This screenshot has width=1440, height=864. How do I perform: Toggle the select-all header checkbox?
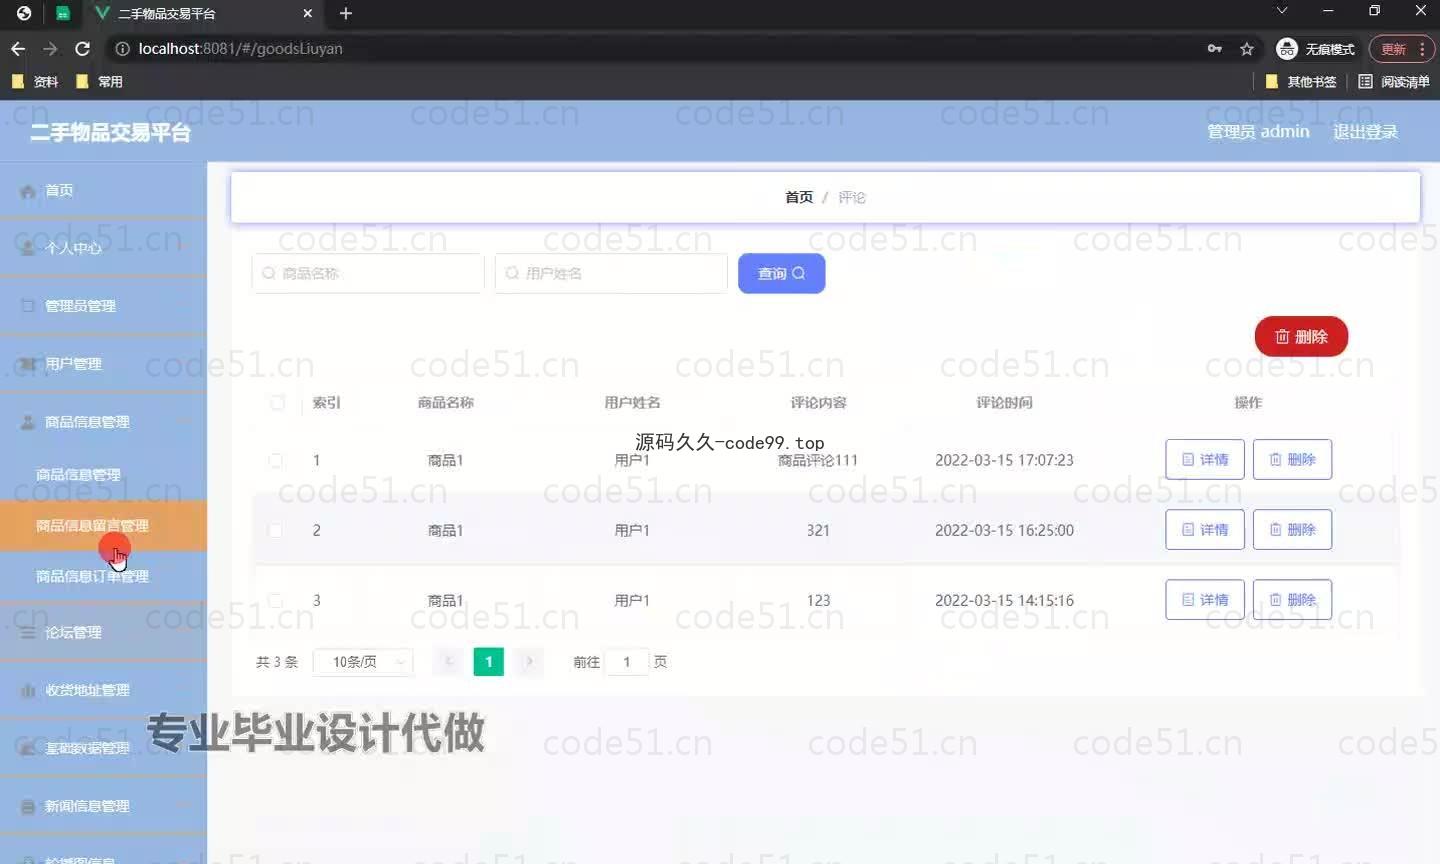(x=277, y=402)
